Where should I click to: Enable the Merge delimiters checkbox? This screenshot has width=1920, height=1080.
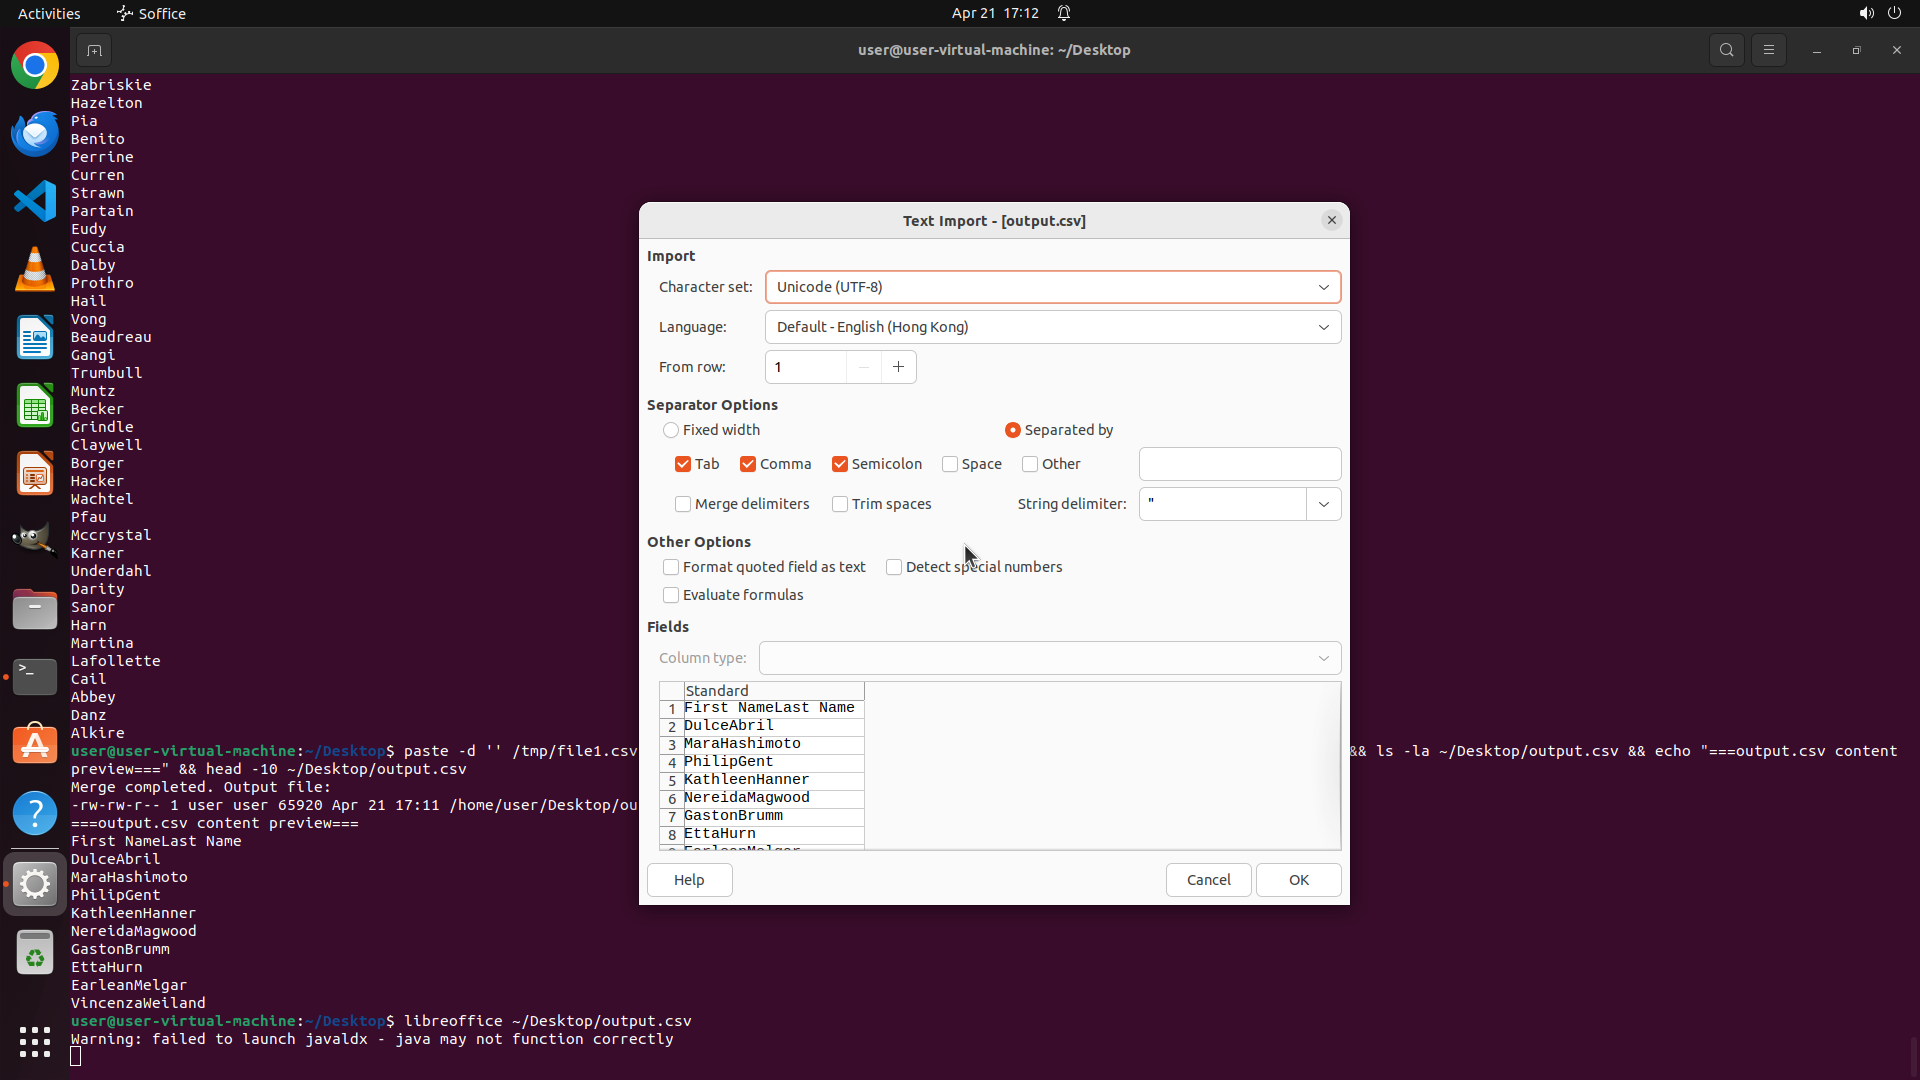point(683,504)
